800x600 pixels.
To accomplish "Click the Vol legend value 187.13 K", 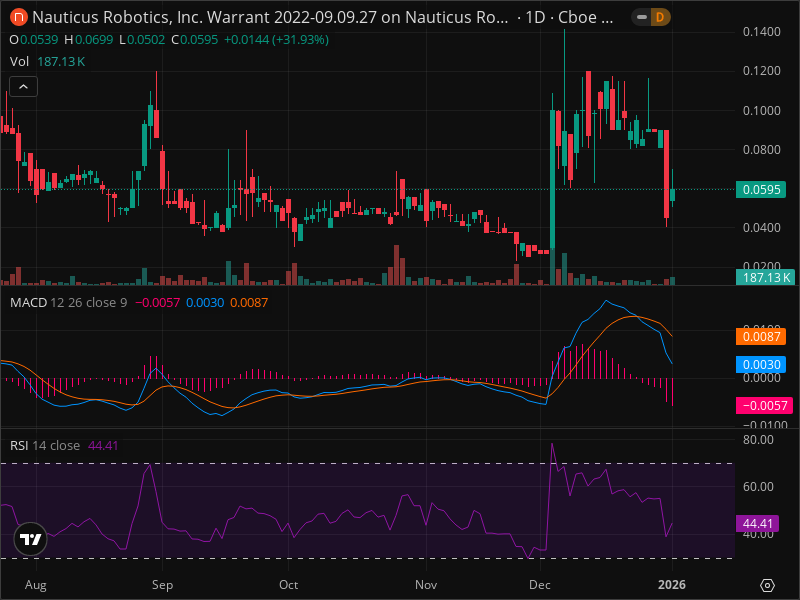I will pyautogui.click(x=61, y=62).
